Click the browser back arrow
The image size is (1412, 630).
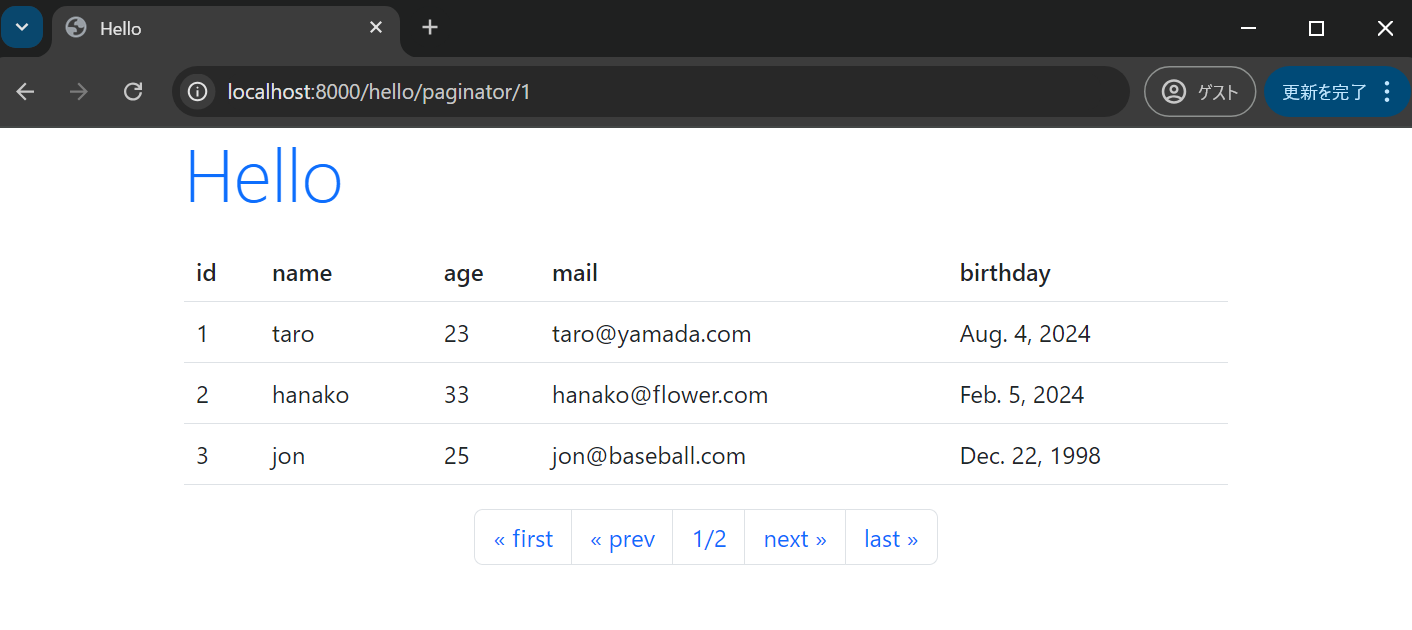[x=26, y=92]
